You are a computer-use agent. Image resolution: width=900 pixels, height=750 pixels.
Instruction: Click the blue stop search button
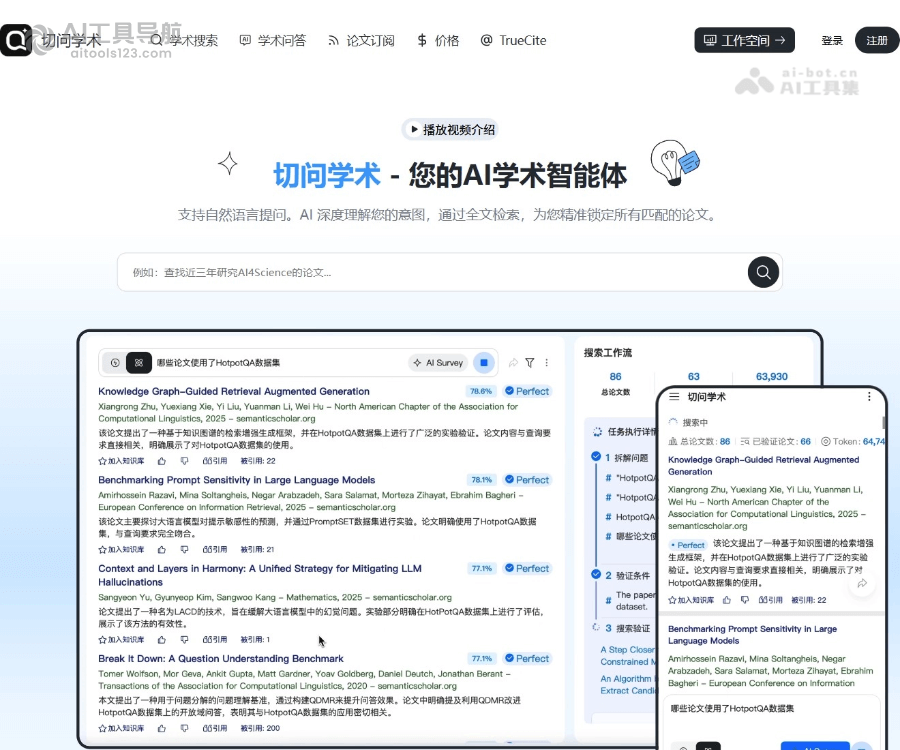[x=484, y=363]
